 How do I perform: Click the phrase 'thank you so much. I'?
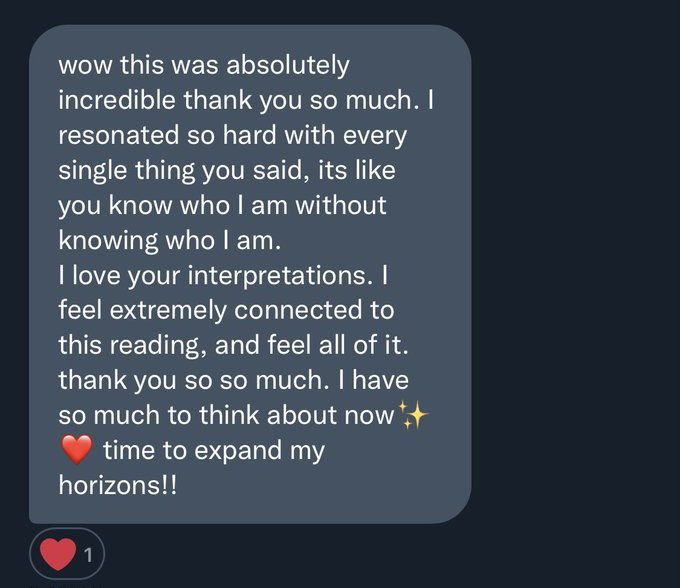click(x=308, y=100)
